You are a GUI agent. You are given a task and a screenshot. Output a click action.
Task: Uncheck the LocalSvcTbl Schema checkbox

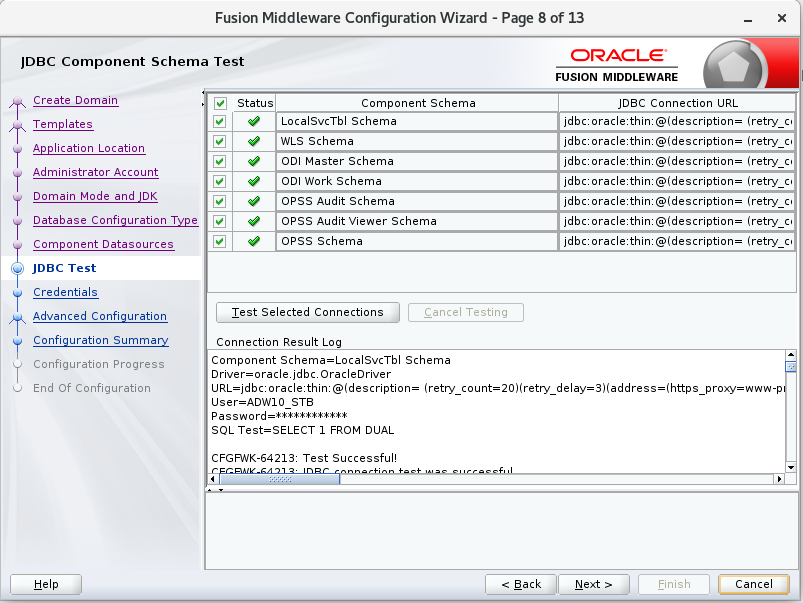coord(220,121)
